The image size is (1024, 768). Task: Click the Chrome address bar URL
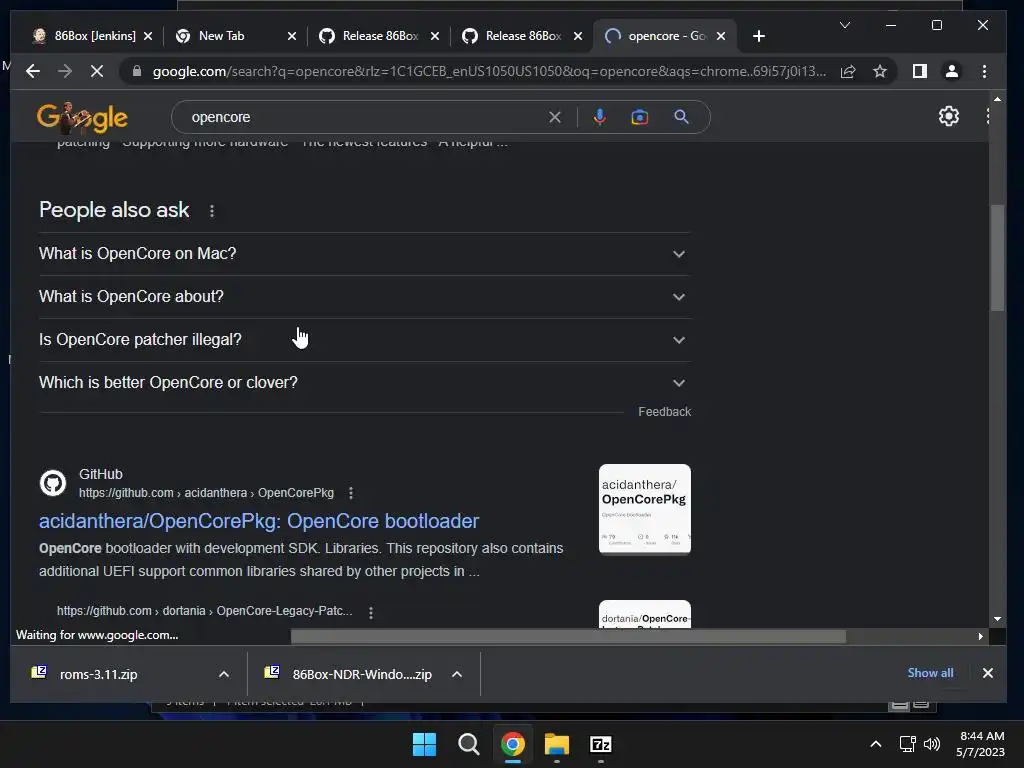click(488, 71)
